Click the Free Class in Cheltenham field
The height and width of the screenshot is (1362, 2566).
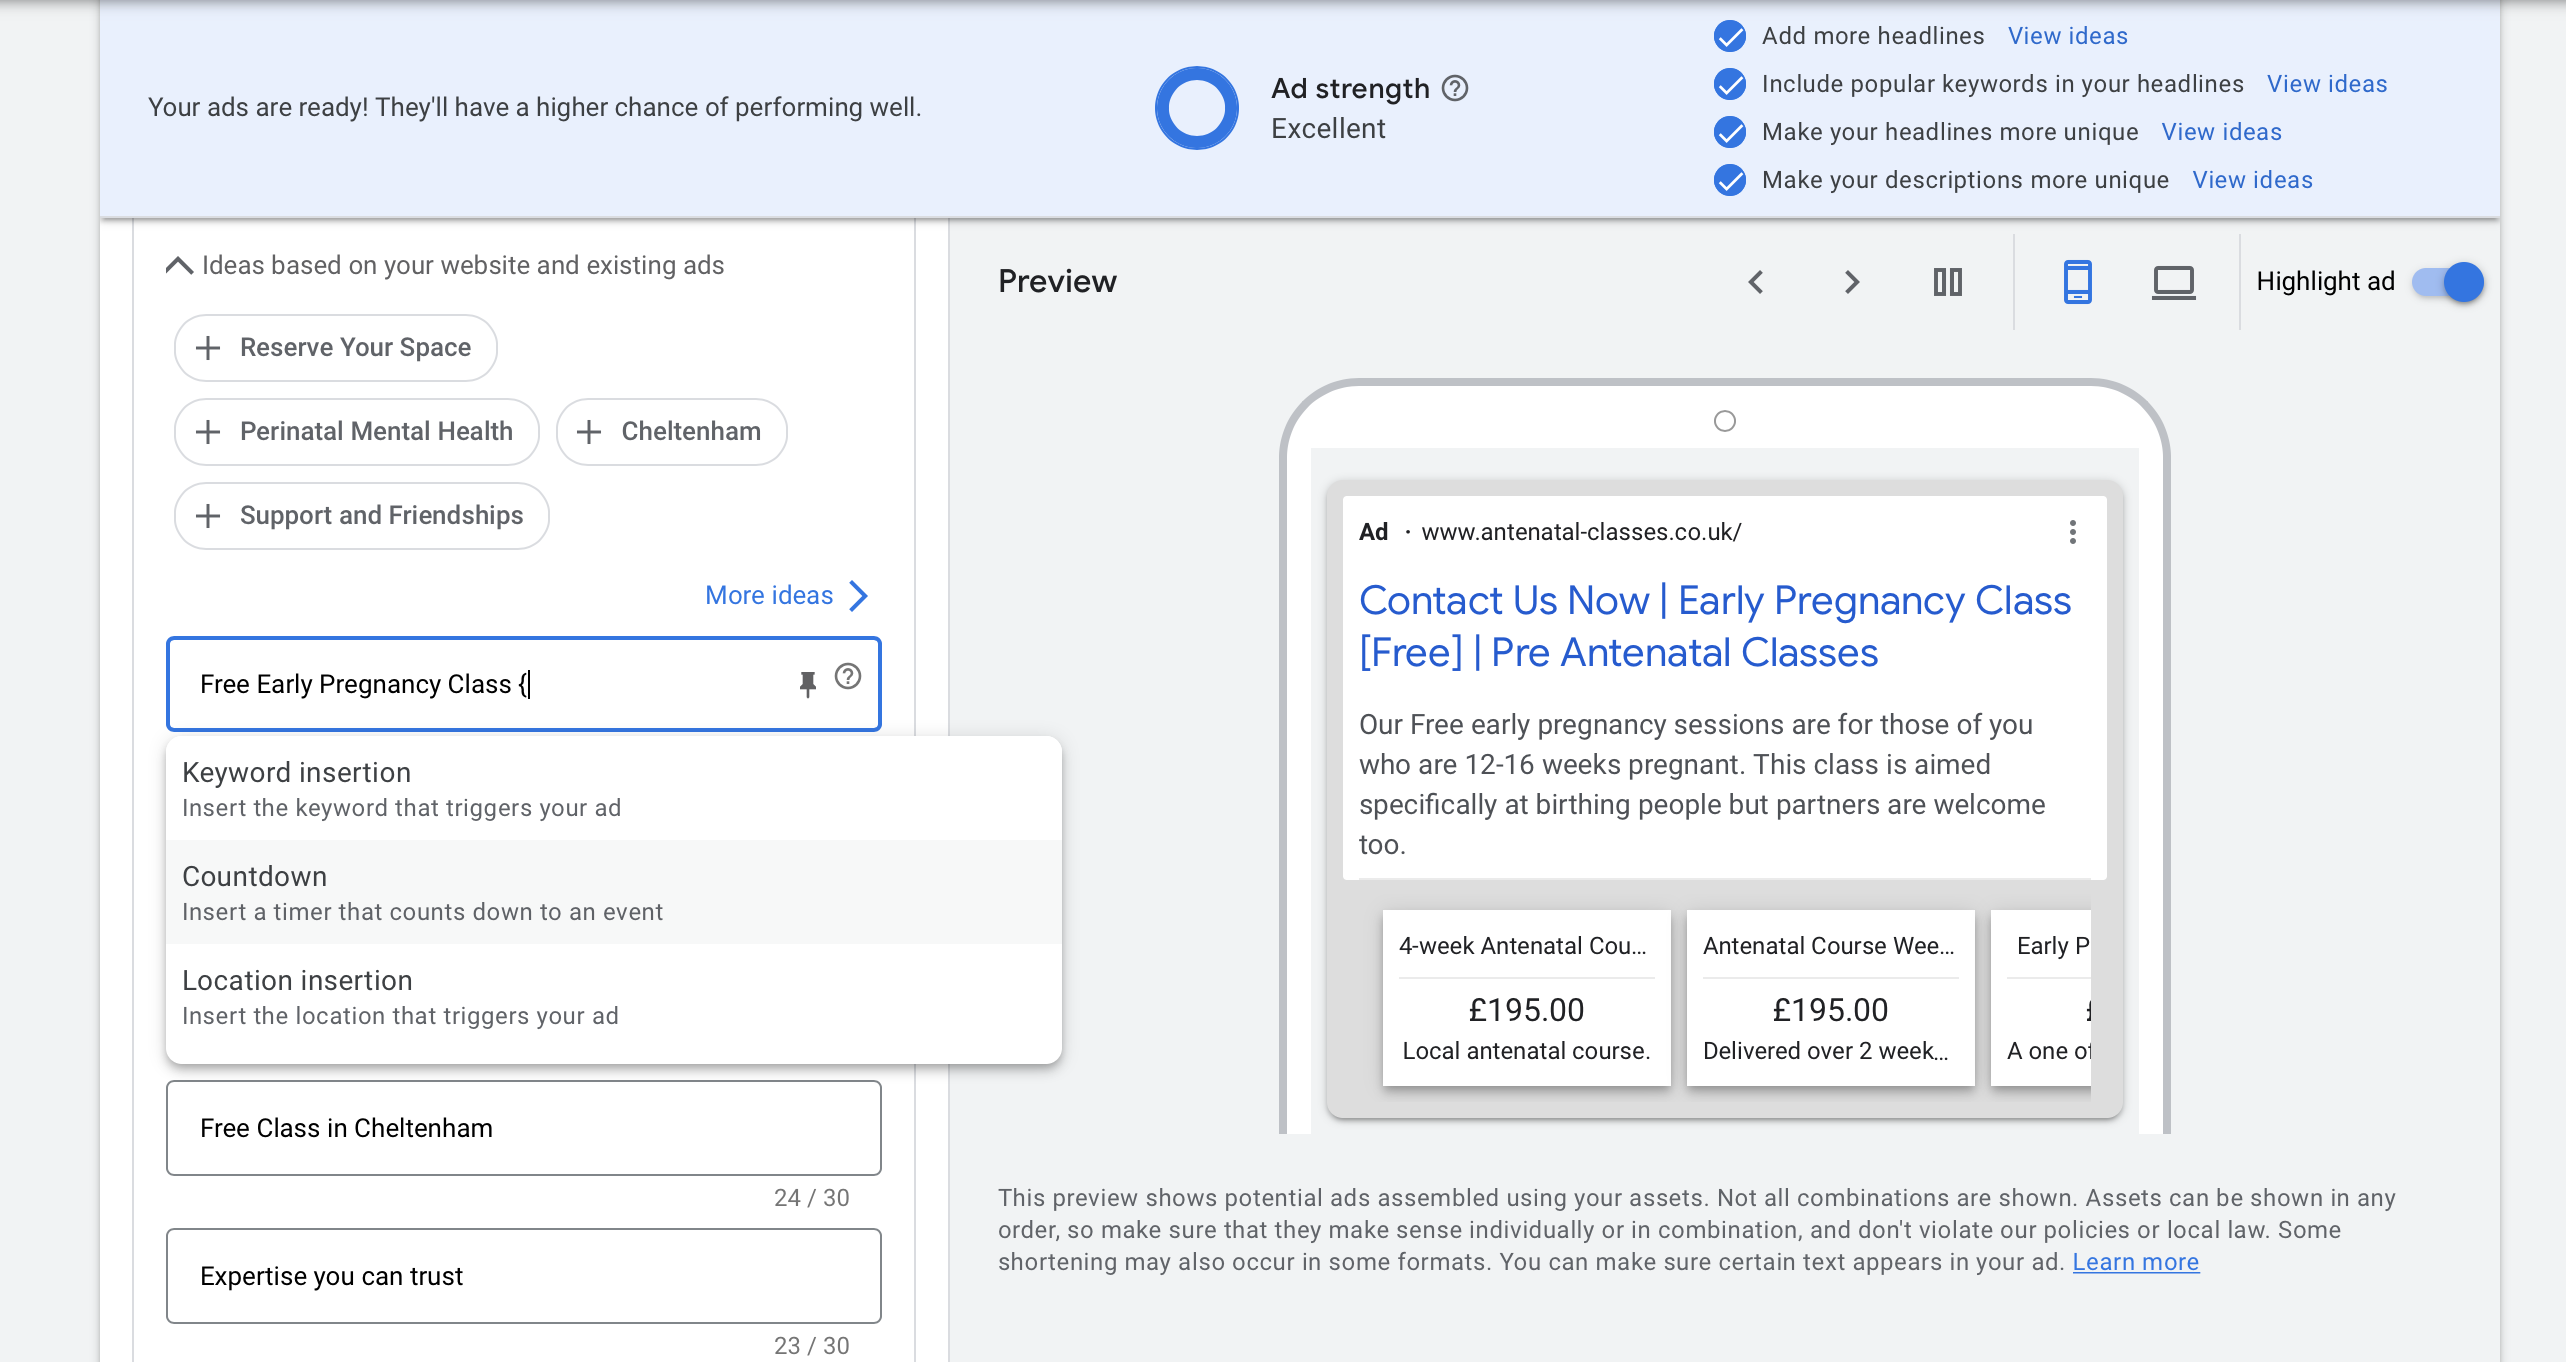click(x=523, y=1128)
